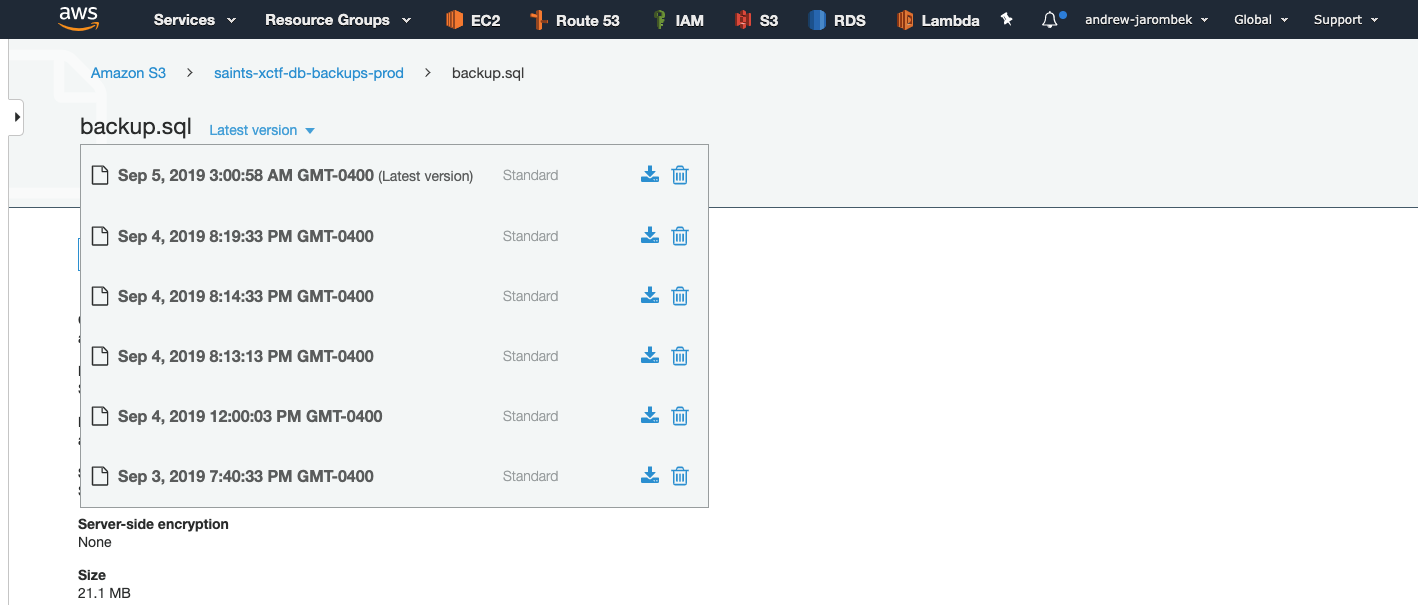Screen dimensions: 1418x613
Task: Open the andrew-jarombek account menu
Action: click(x=1146, y=20)
